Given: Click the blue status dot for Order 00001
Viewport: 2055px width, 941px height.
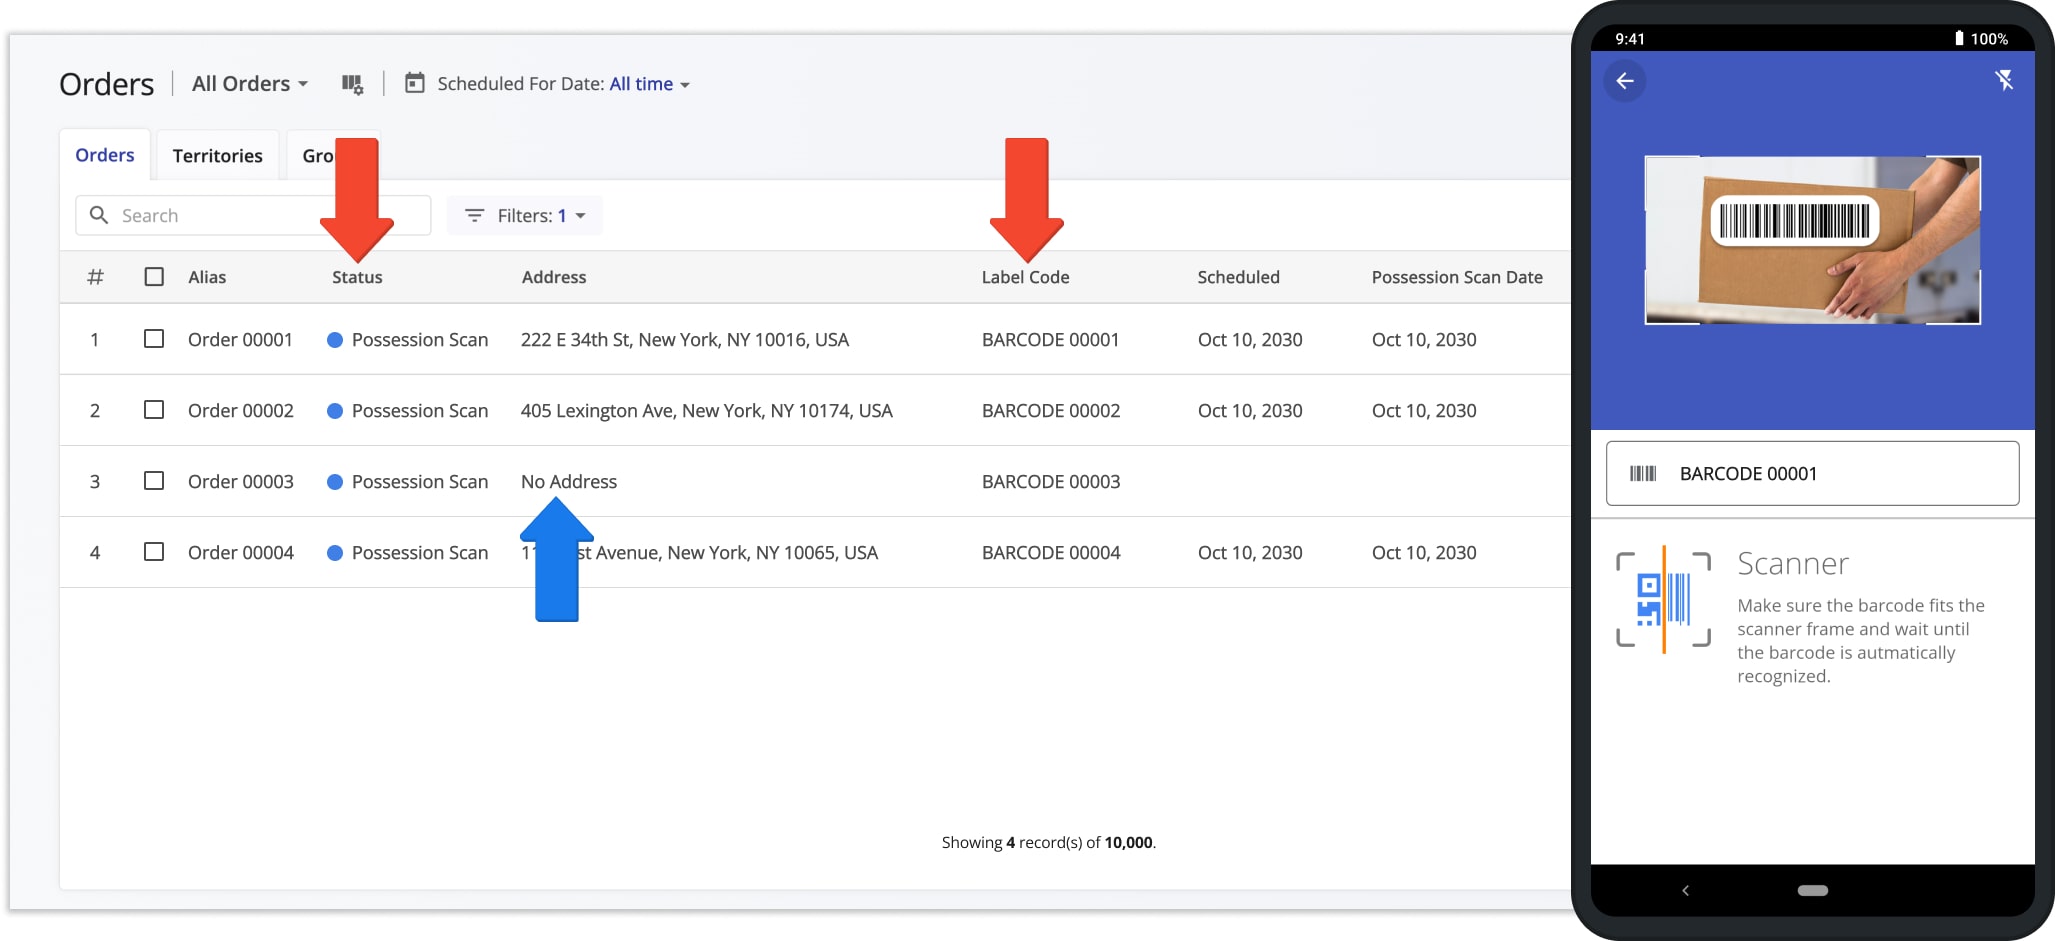Looking at the screenshot, I should (x=335, y=340).
